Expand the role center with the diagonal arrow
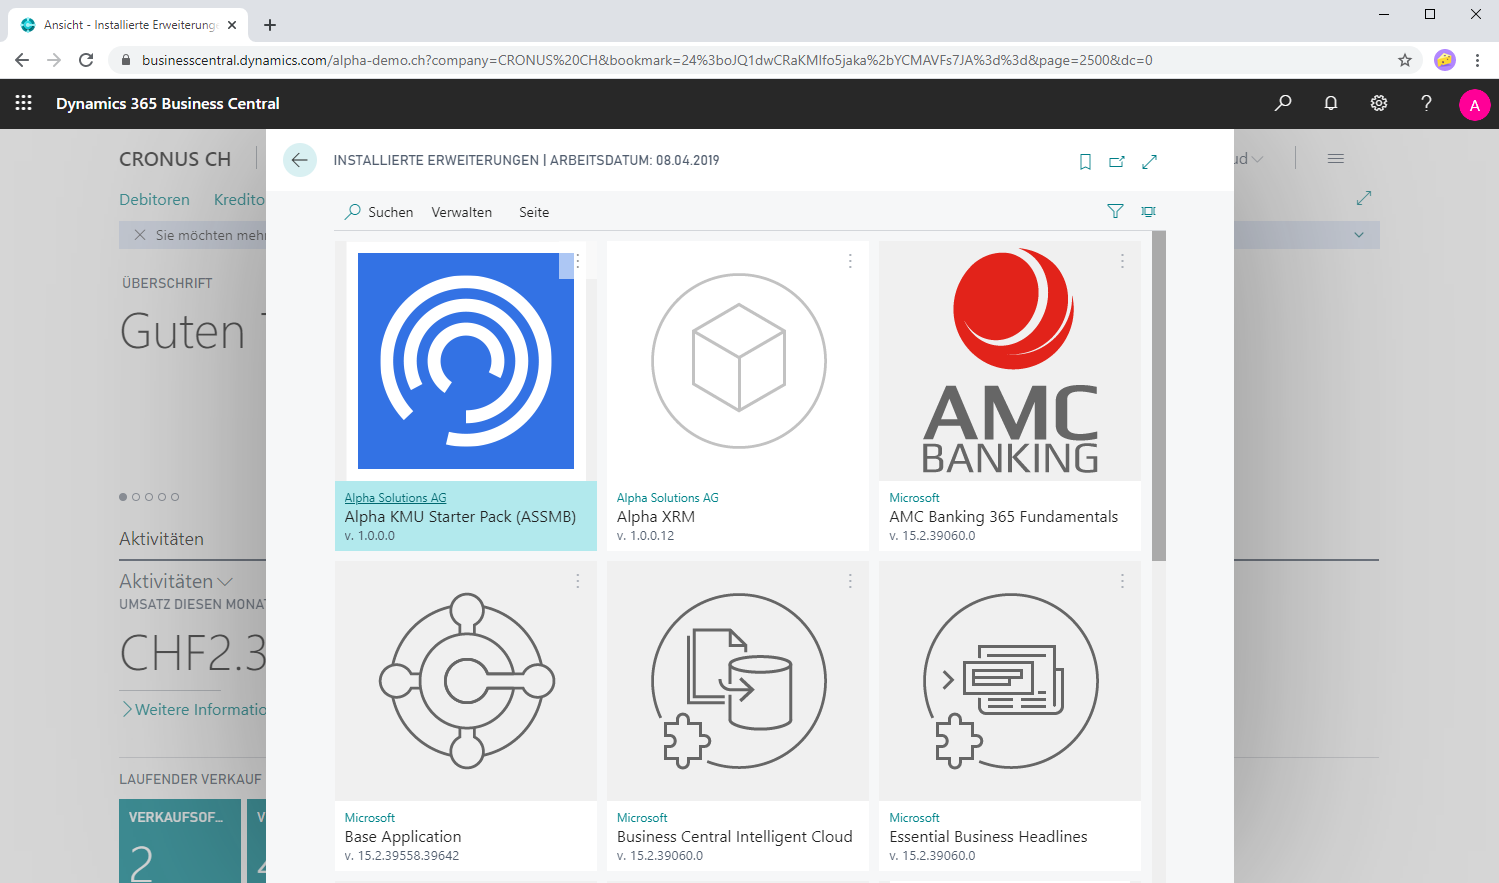 click(1364, 198)
